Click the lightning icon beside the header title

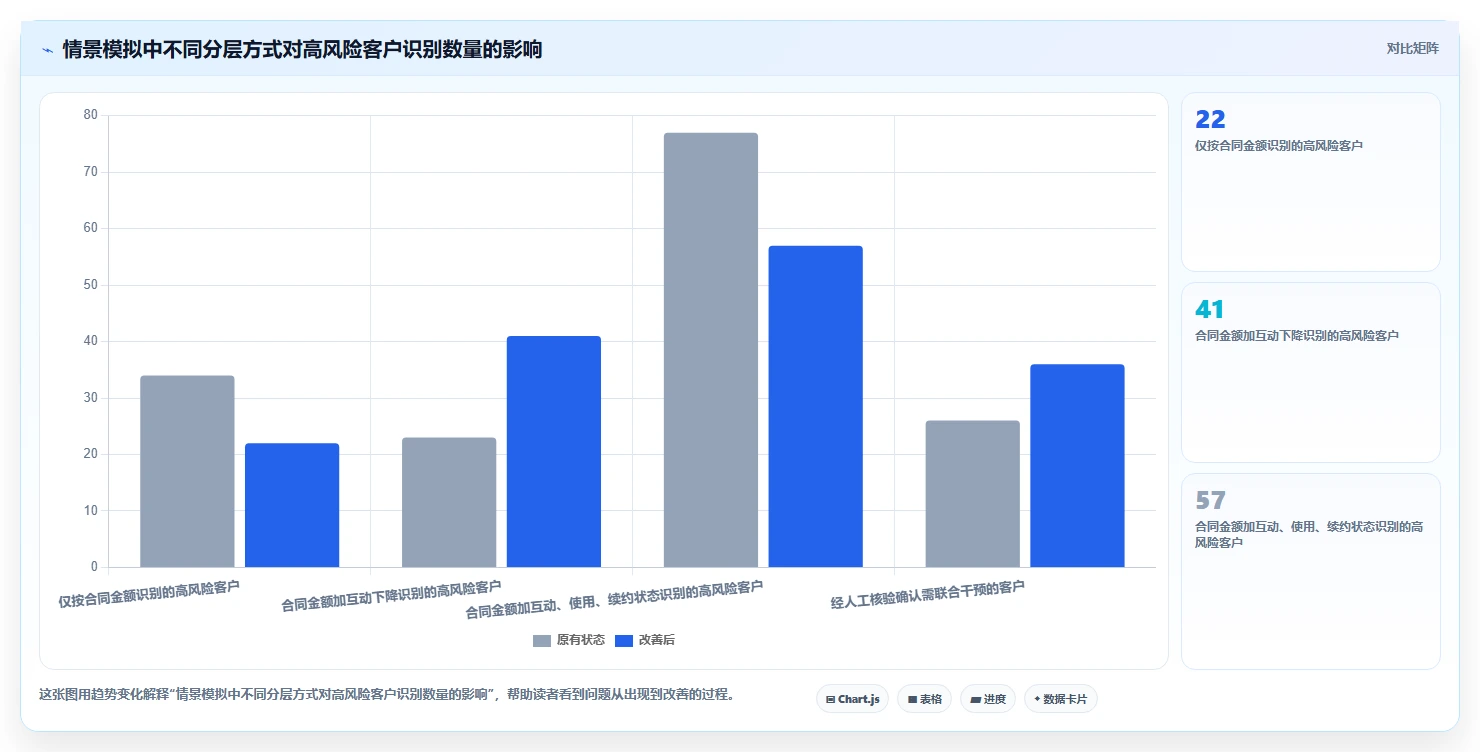pos(47,50)
